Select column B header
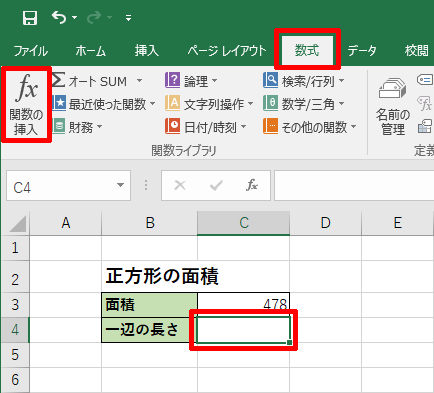The width and height of the screenshot is (434, 393). click(x=150, y=223)
